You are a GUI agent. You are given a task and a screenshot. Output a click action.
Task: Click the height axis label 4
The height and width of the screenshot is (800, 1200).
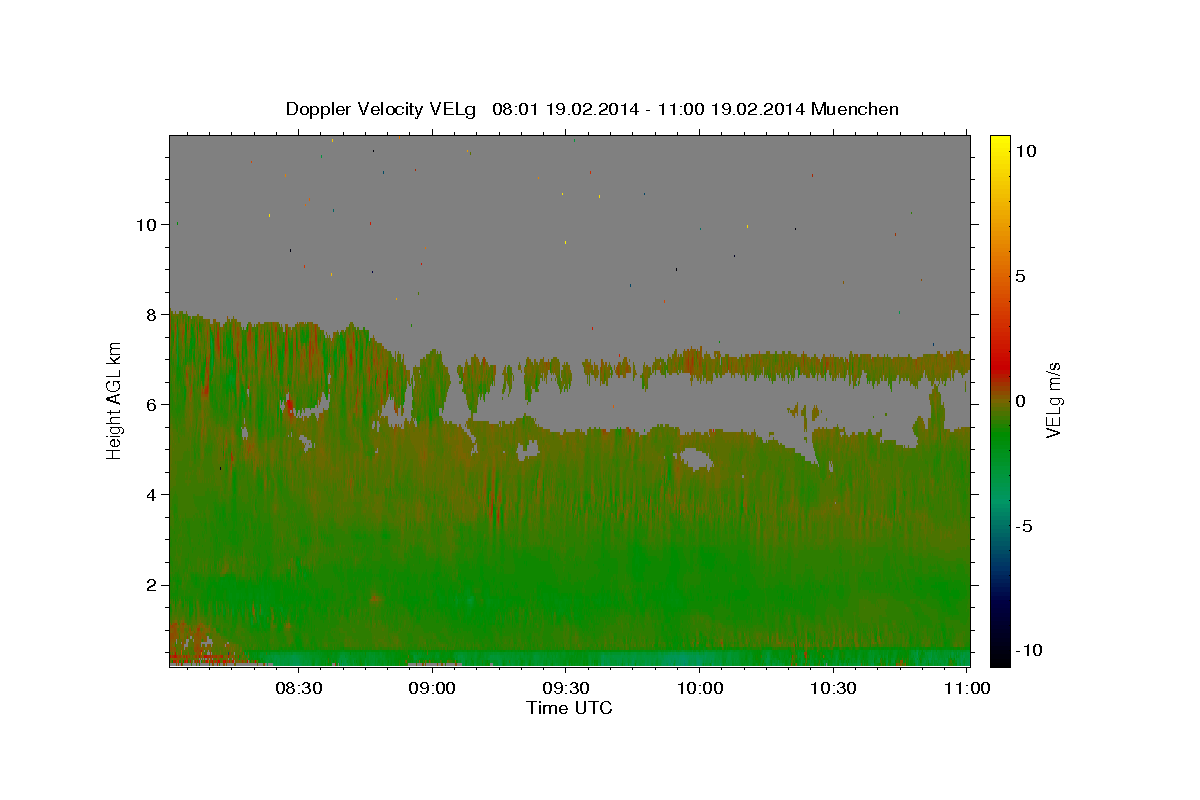(x=152, y=495)
